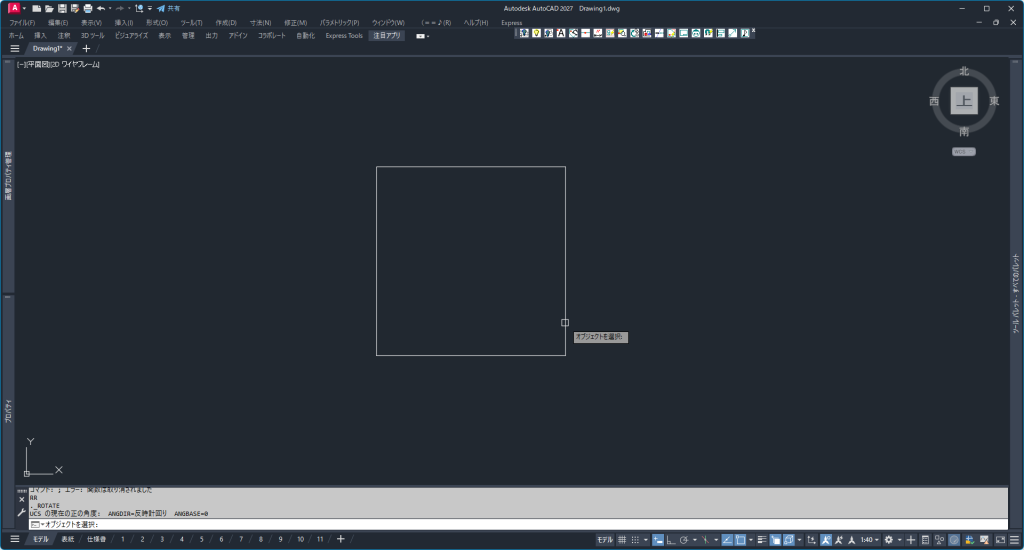1024x550 pixels.
Task: Click the status bar customization hamburger icon
Action: click(1013, 540)
